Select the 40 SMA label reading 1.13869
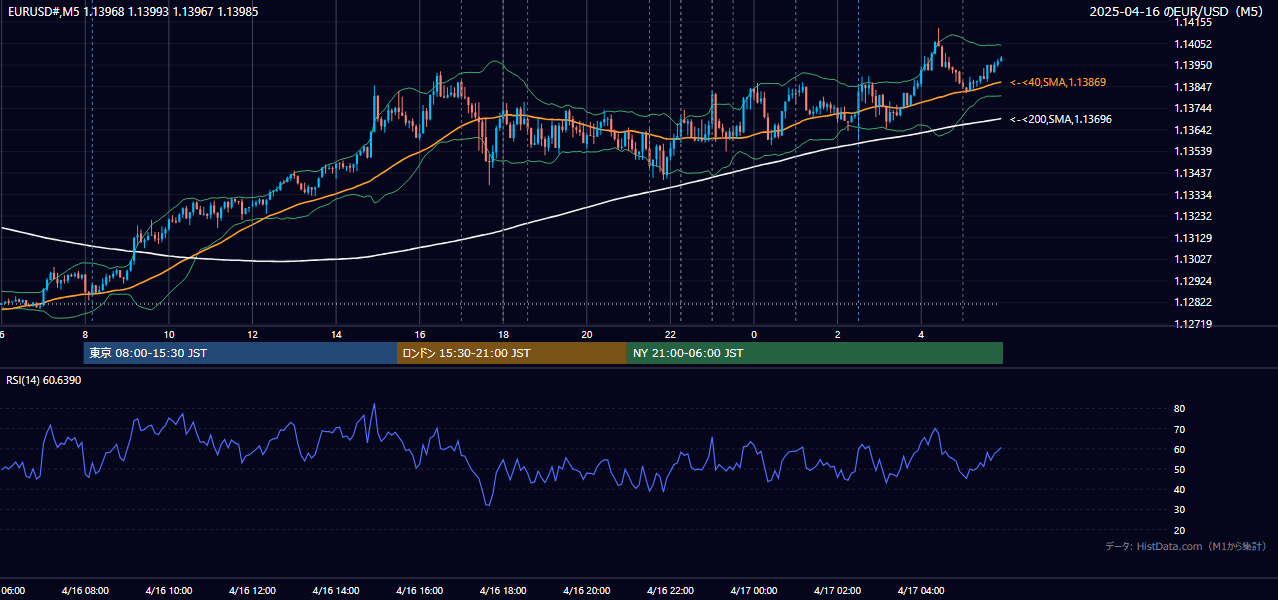The height and width of the screenshot is (600, 1278). click(x=1058, y=82)
